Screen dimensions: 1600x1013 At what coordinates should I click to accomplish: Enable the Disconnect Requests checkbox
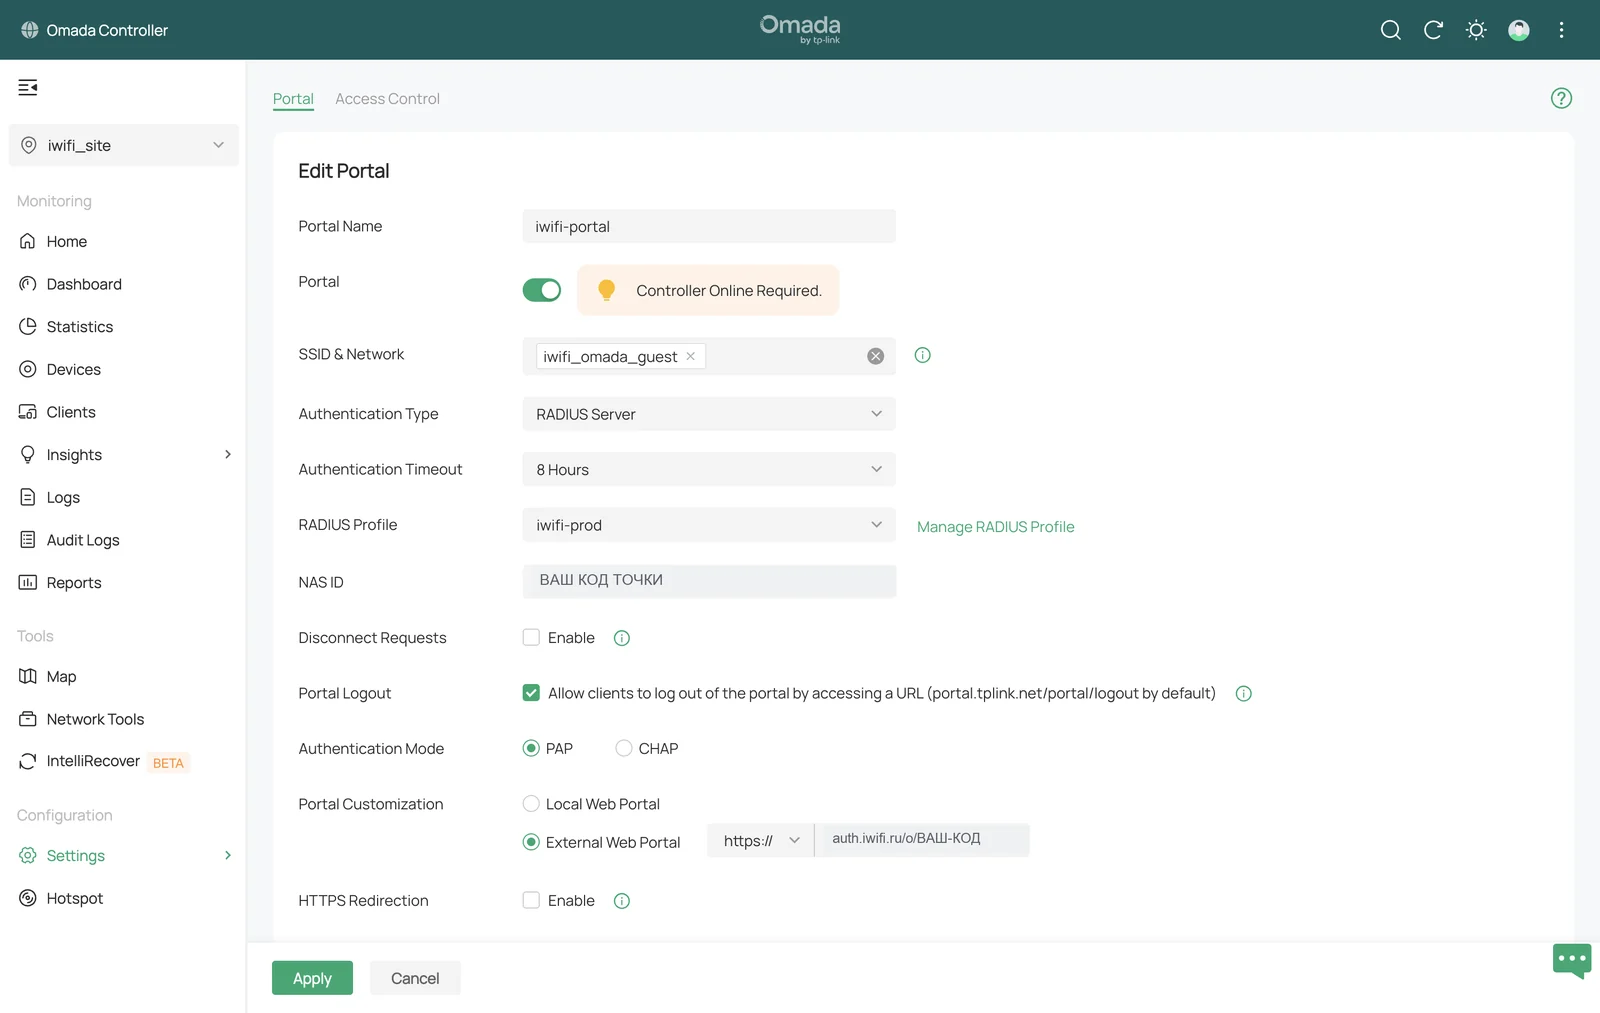[x=531, y=637]
